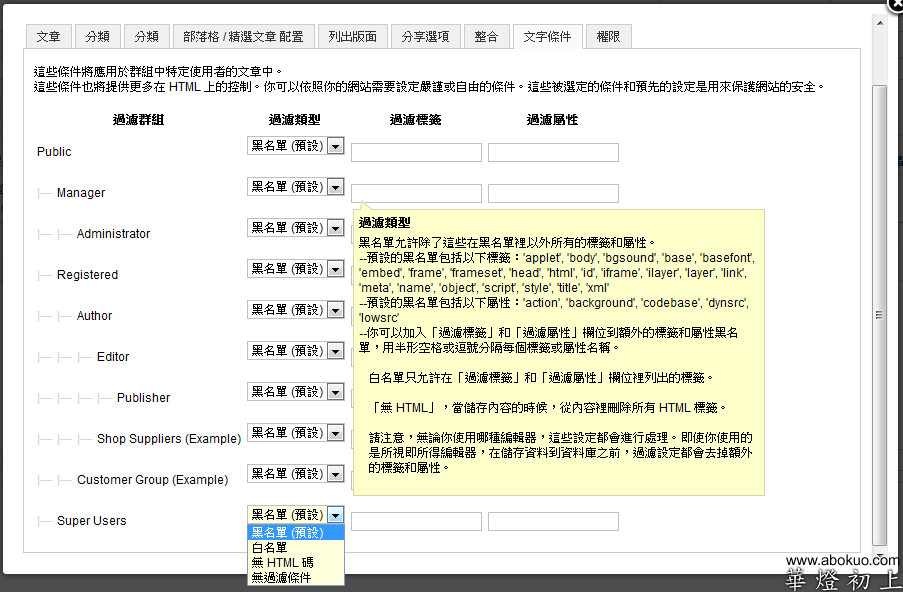The height and width of the screenshot is (592, 903).
Task: Select 無 HTML 碼 in the dropdown list
Action: pyautogui.click(x=282, y=563)
